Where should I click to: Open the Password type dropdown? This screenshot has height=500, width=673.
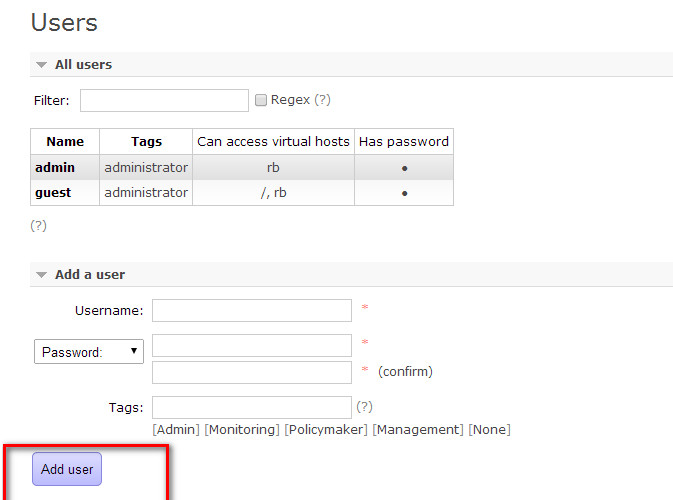[89, 352]
